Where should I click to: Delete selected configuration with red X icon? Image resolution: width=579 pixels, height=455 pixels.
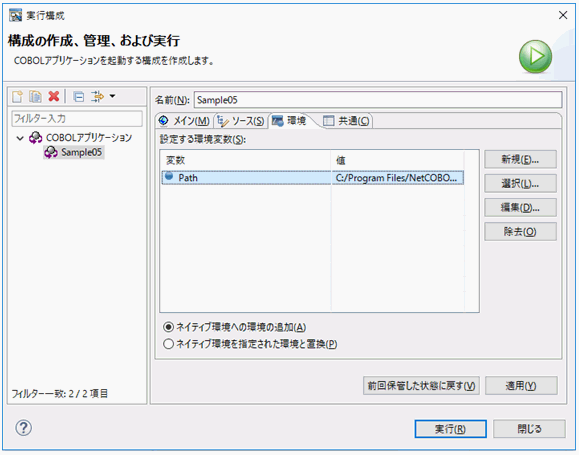pos(54,96)
